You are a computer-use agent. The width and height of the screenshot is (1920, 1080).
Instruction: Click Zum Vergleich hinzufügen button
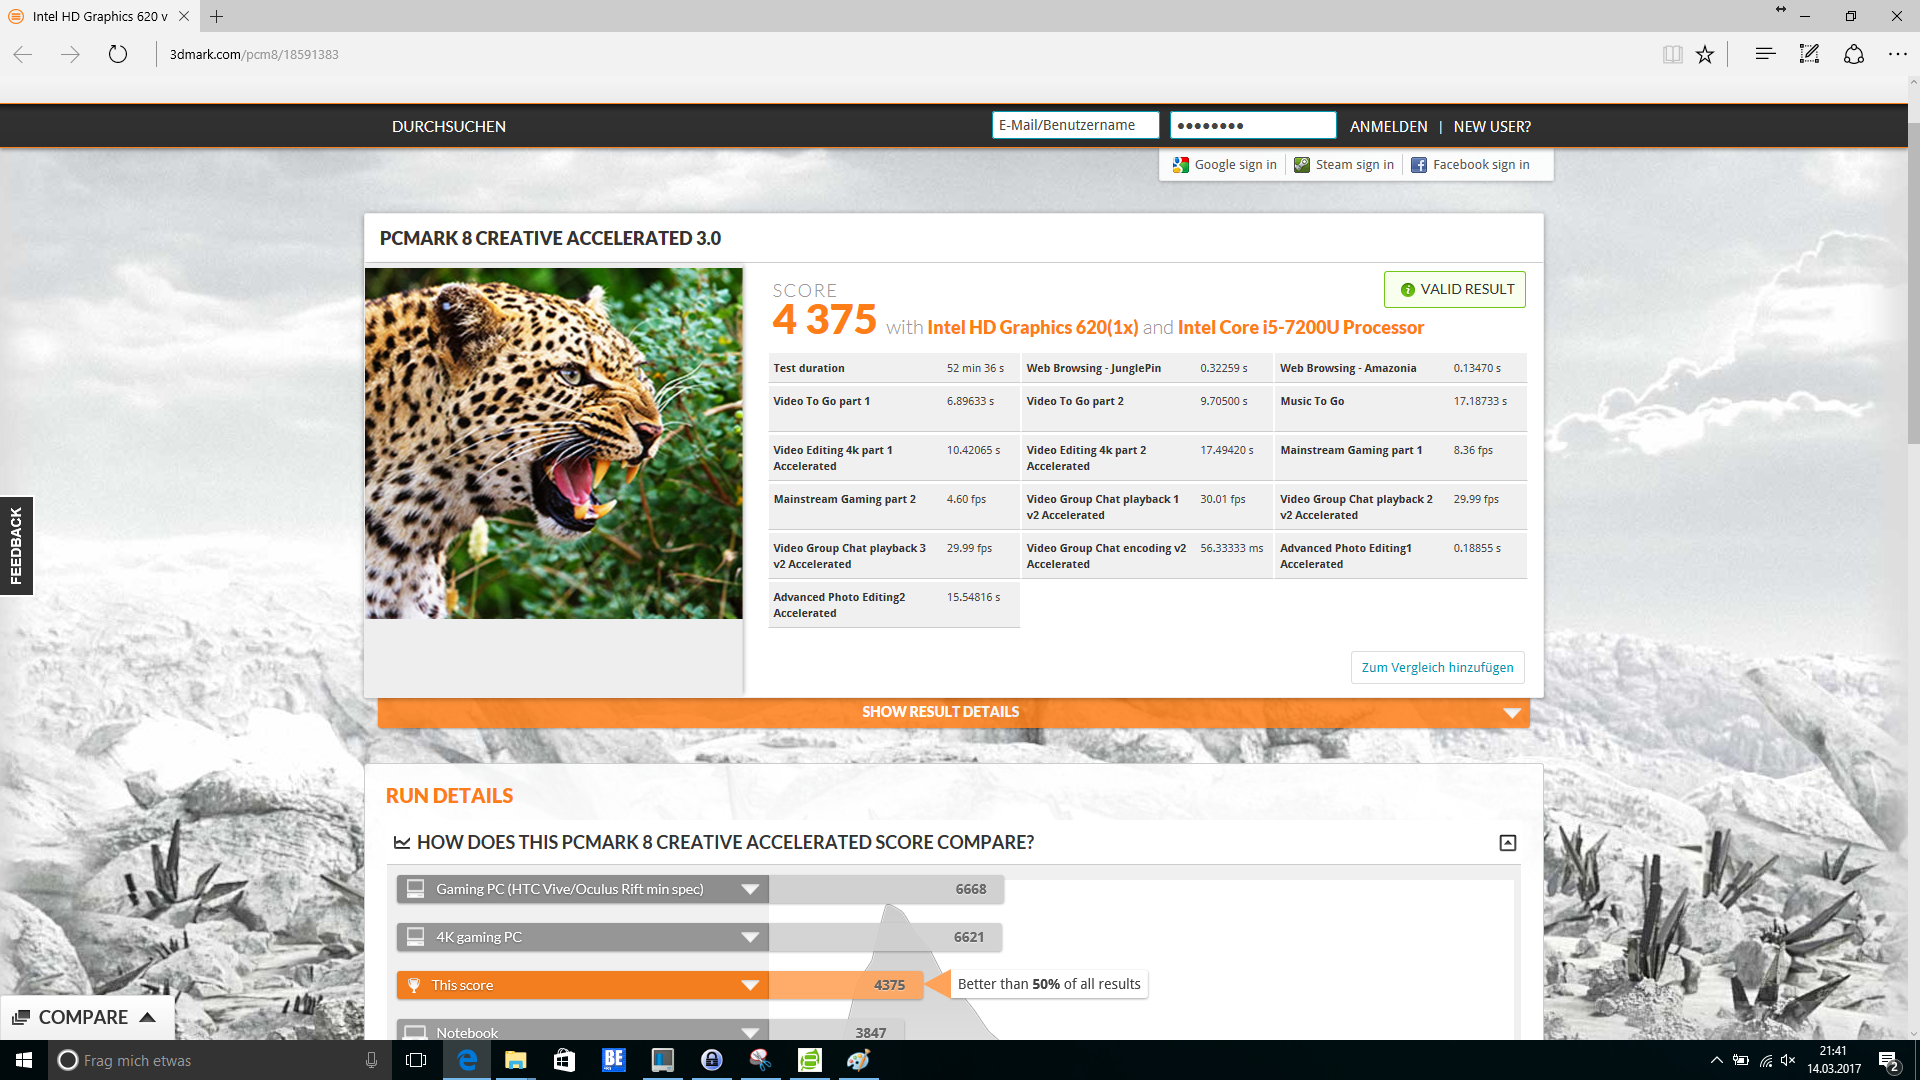[1436, 667]
